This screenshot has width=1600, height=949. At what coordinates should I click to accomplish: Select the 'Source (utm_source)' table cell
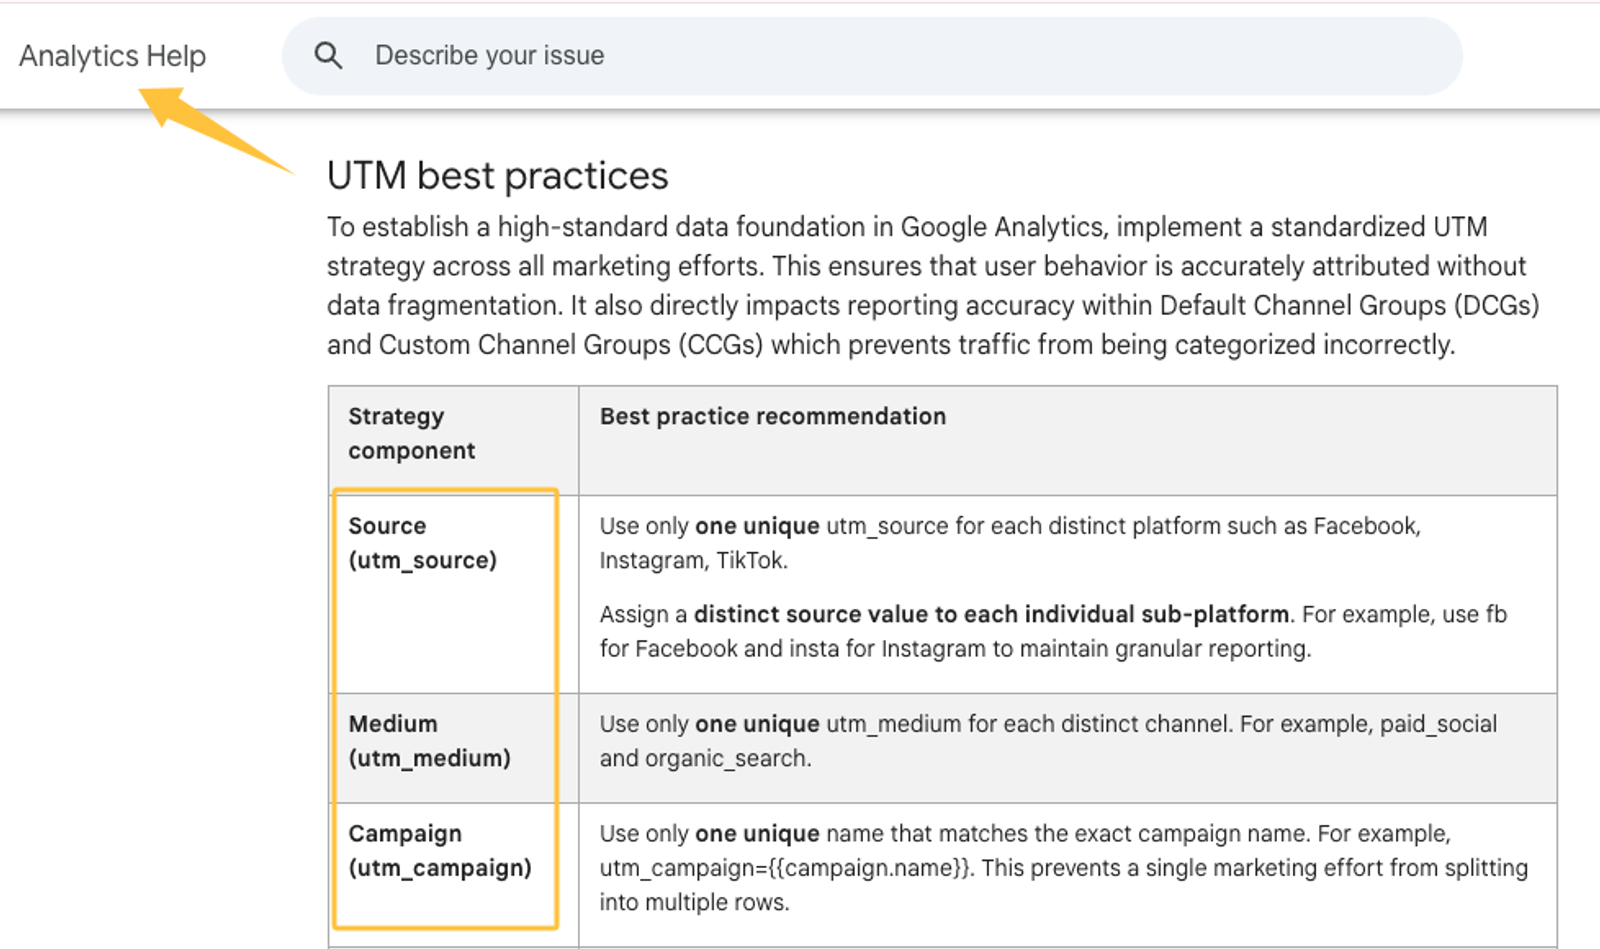[x=454, y=594]
